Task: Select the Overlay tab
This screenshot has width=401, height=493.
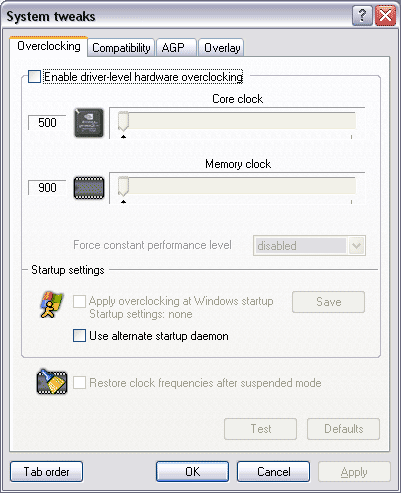Action: tap(221, 48)
